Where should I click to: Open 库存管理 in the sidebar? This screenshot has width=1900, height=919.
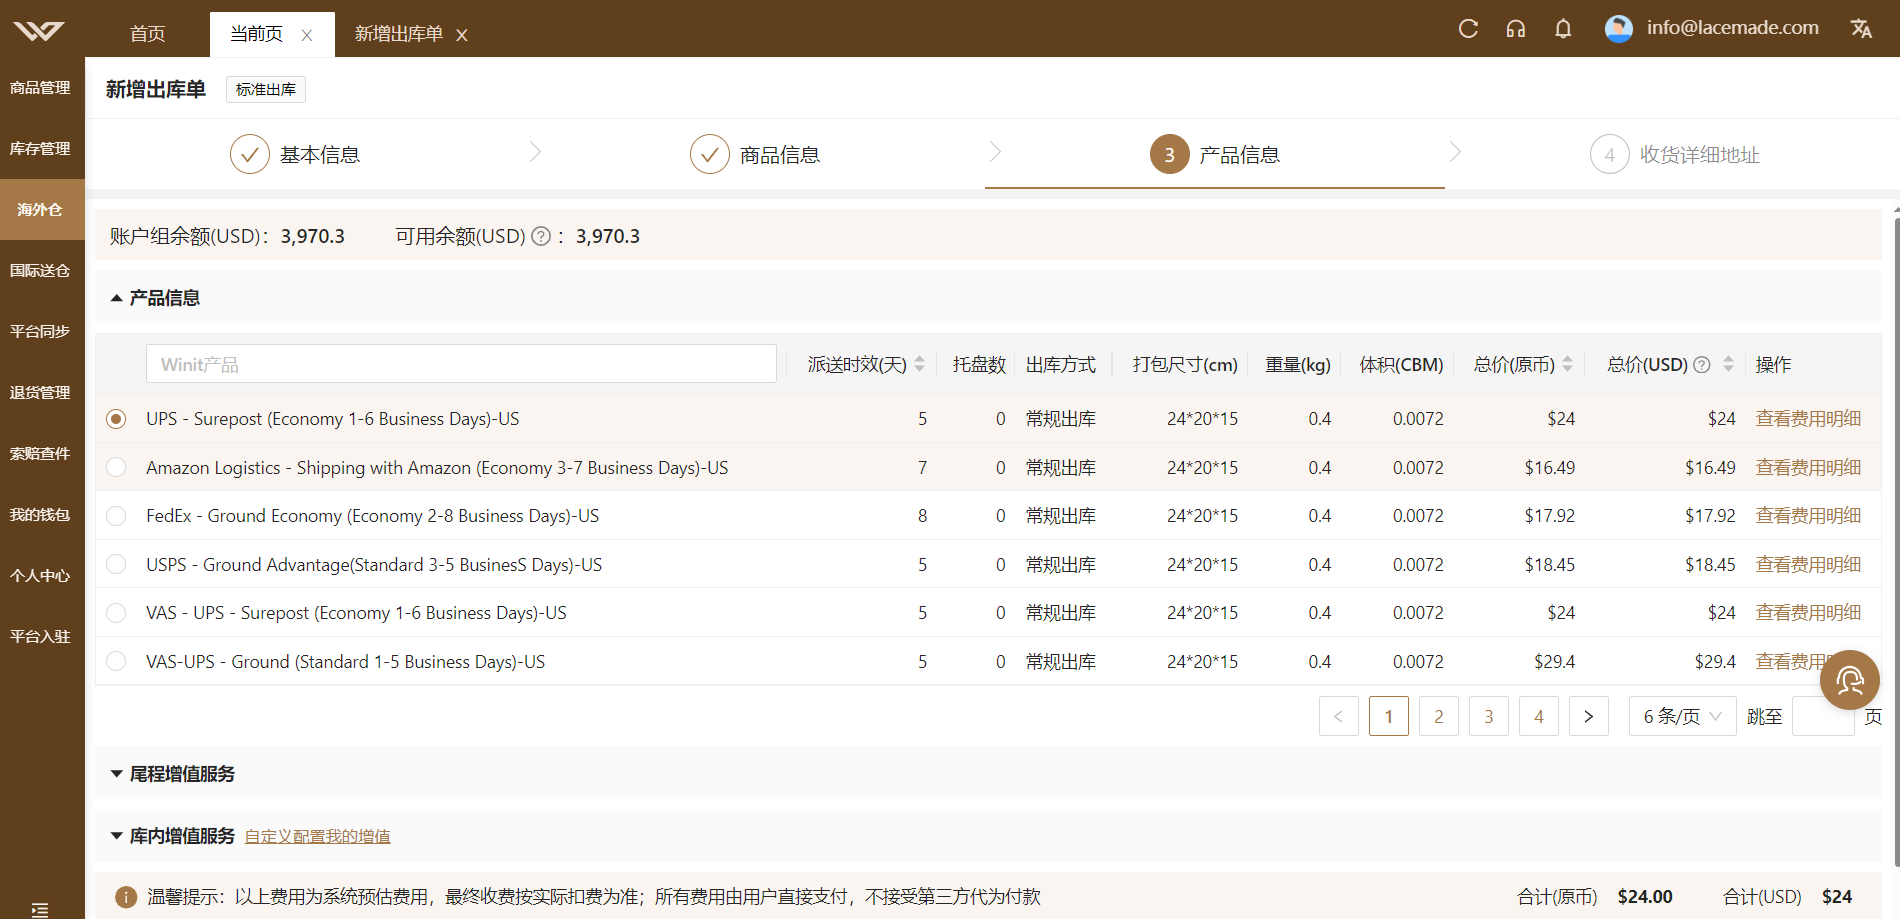tap(40, 149)
